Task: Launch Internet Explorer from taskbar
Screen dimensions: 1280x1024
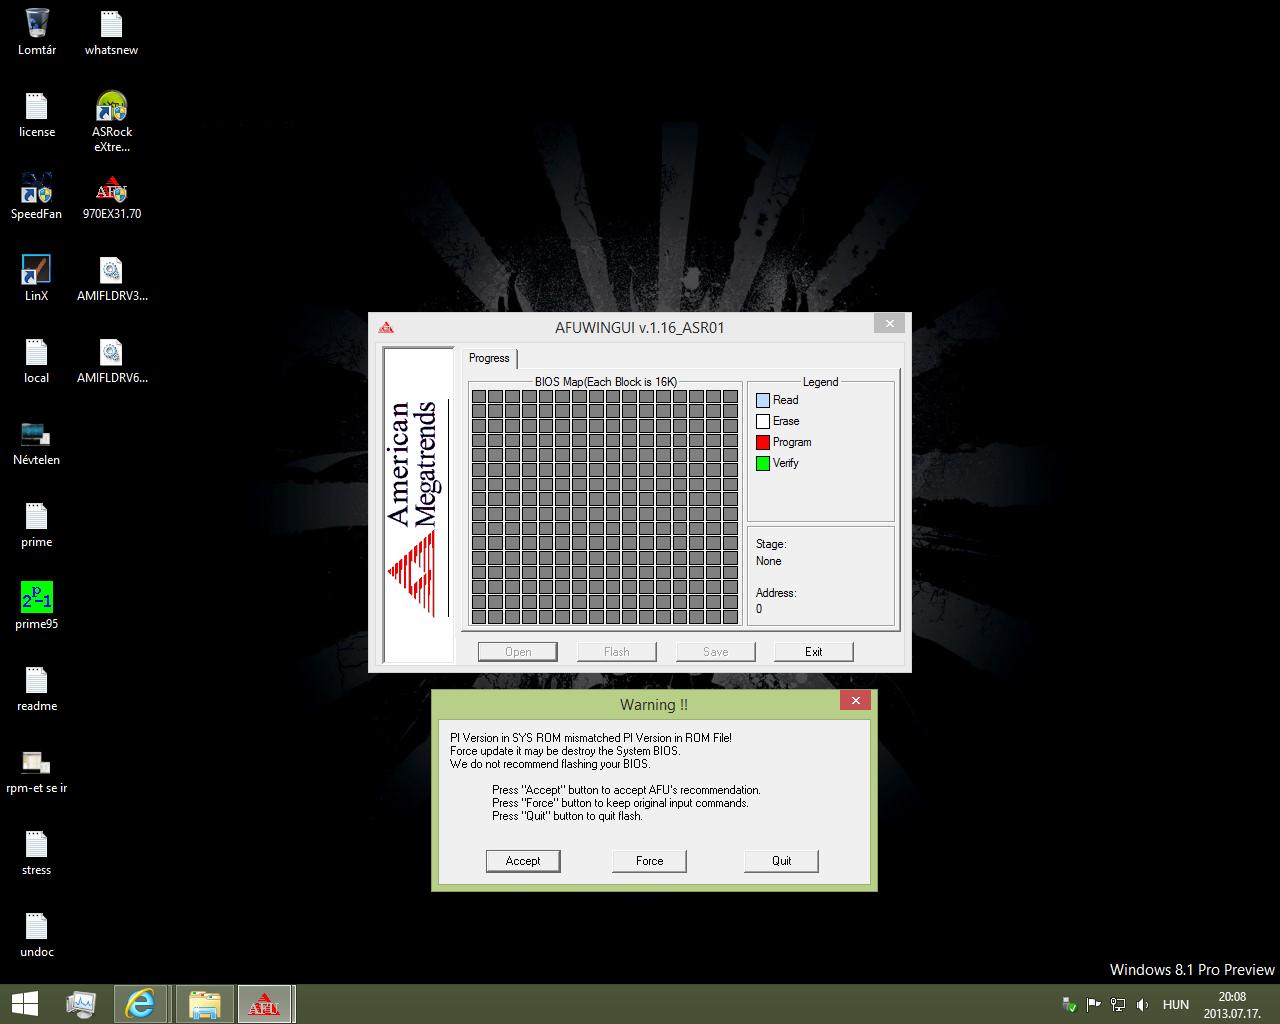Action: [x=139, y=1004]
